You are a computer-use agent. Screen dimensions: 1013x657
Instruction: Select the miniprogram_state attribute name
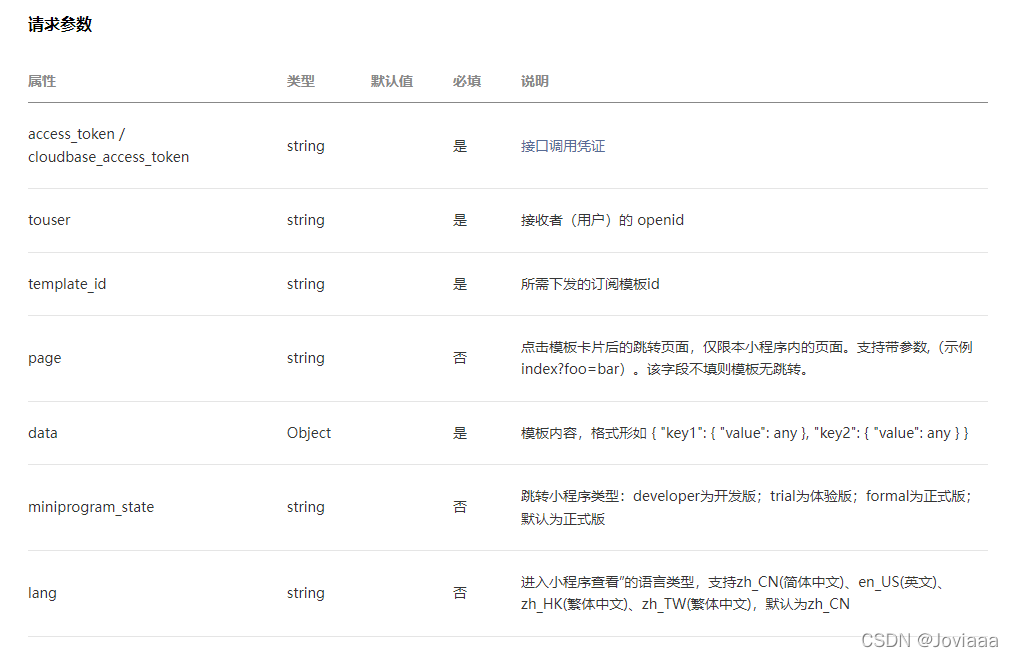tap(91, 507)
